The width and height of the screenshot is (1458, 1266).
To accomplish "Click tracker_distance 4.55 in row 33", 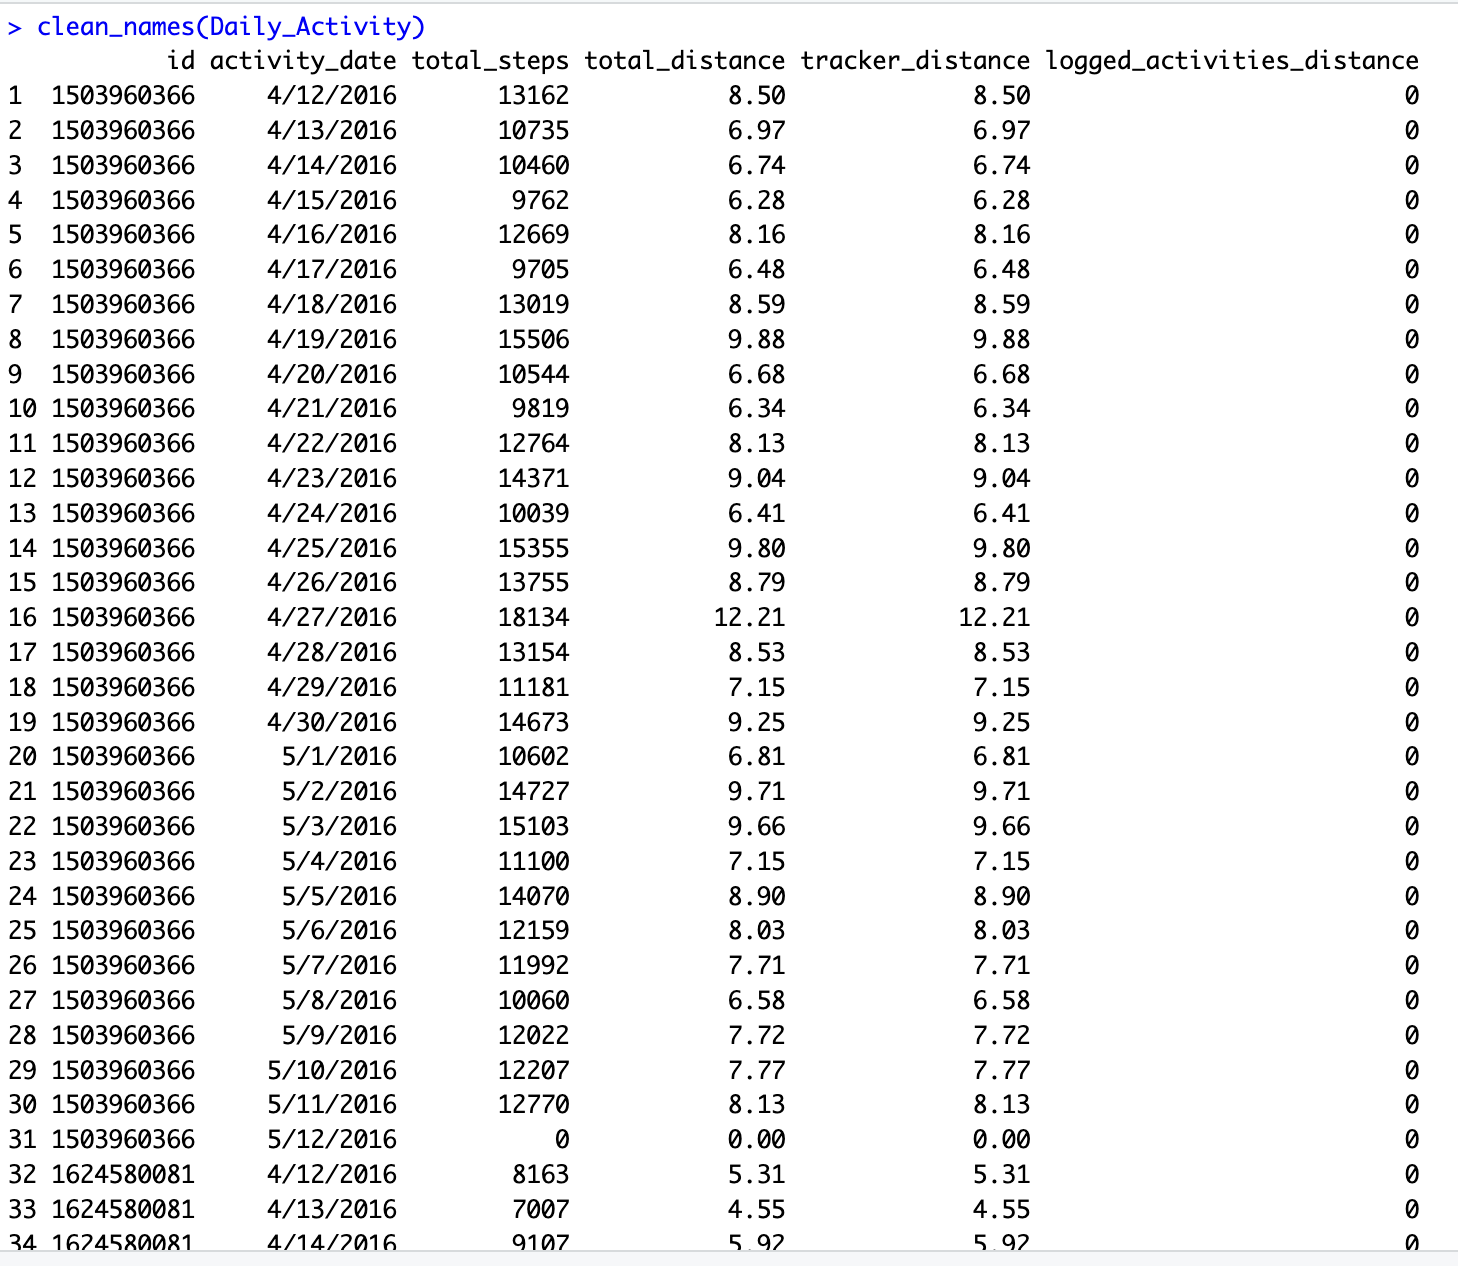I will (x=1002, y=1209).
